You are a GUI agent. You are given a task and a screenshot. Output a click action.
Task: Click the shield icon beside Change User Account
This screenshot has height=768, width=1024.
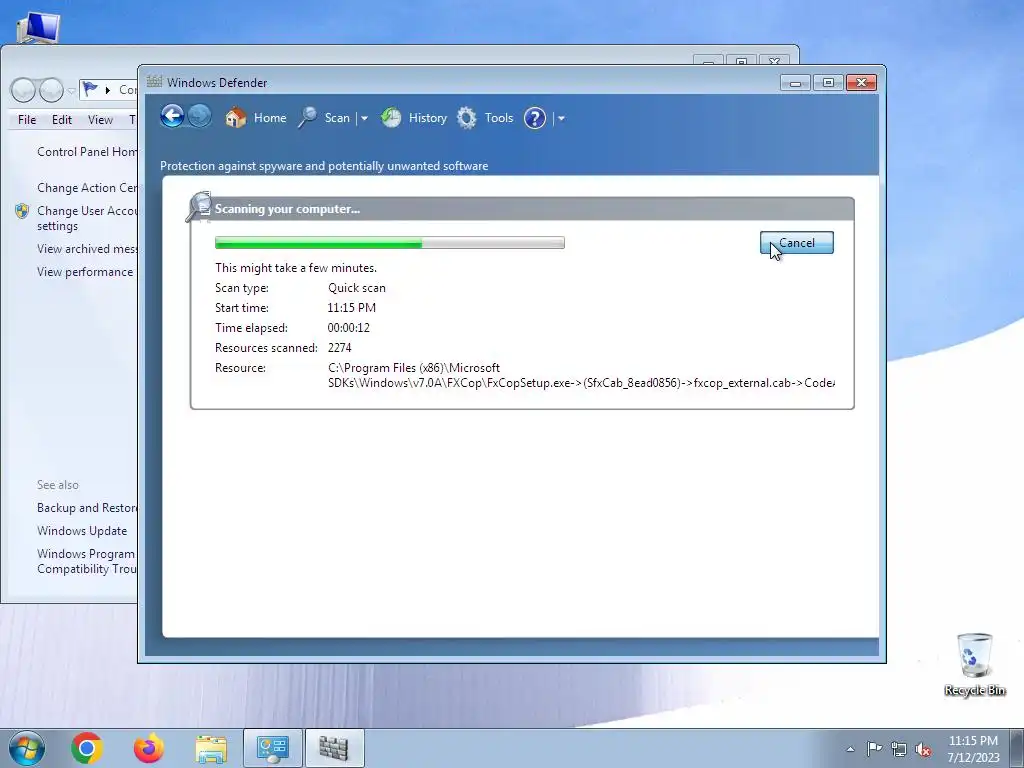(x=22, y=211)
